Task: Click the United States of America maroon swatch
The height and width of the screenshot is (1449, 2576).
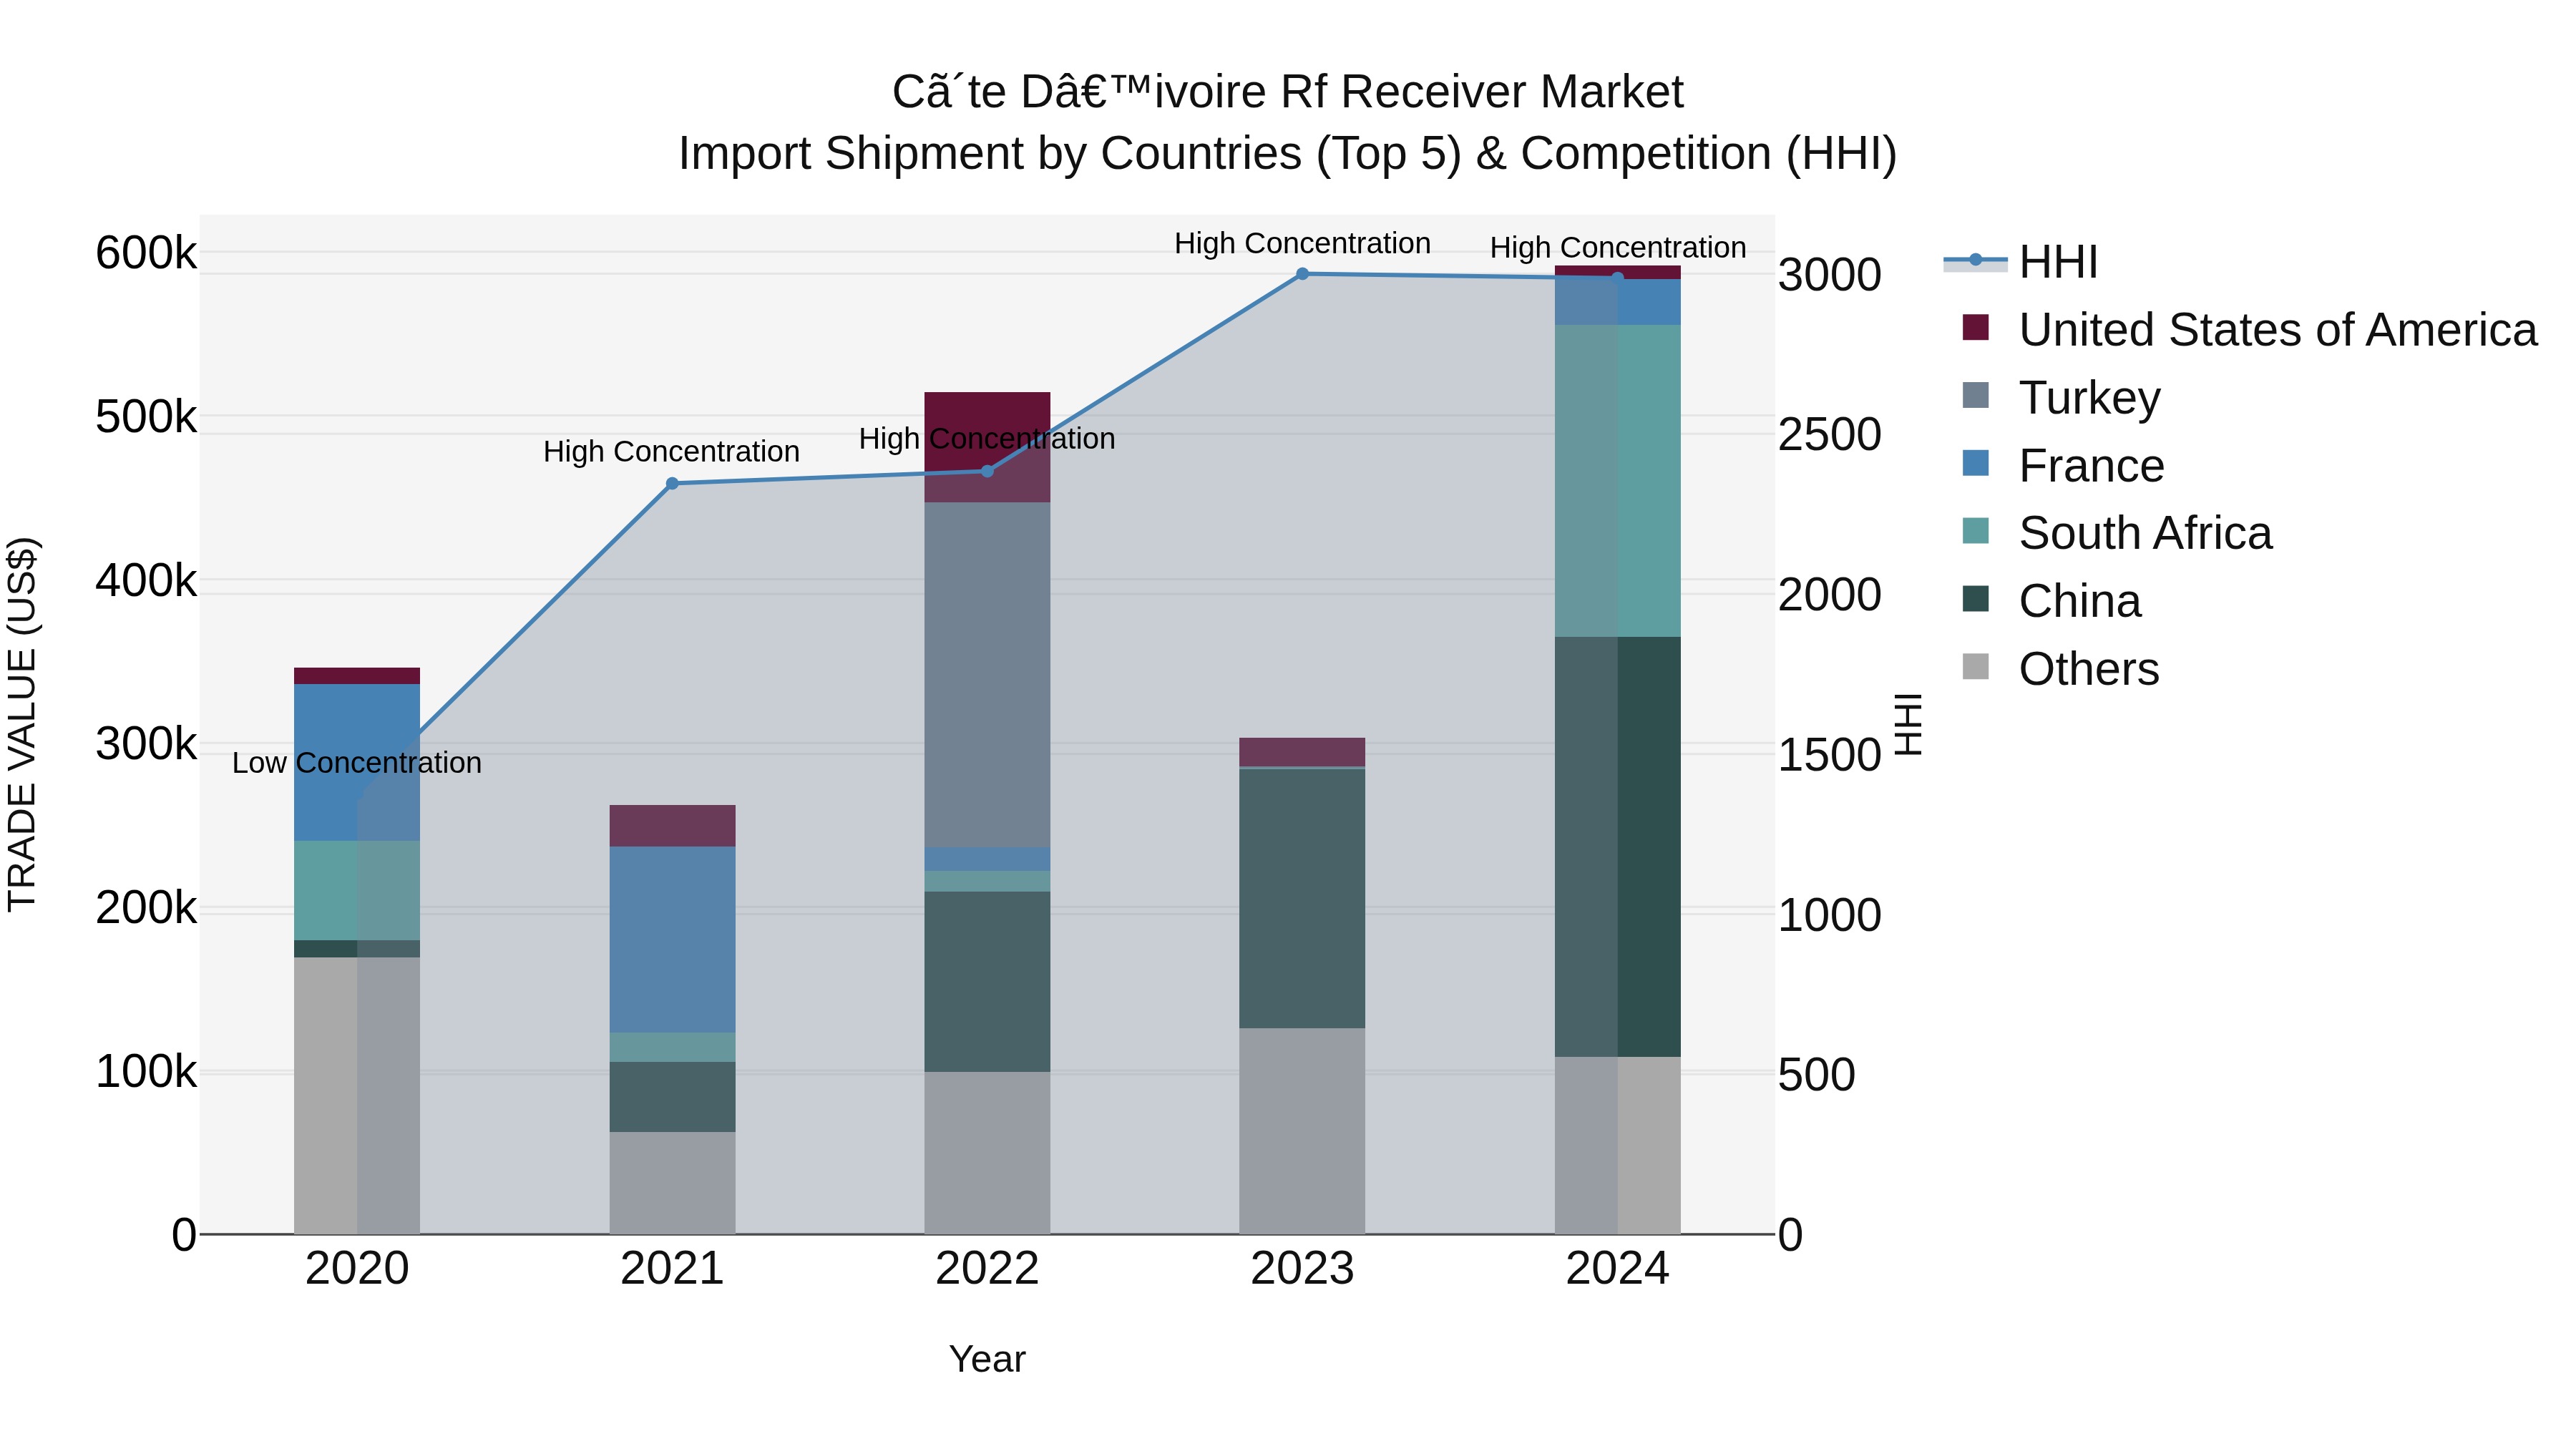Action: [x=1975, y=327]
